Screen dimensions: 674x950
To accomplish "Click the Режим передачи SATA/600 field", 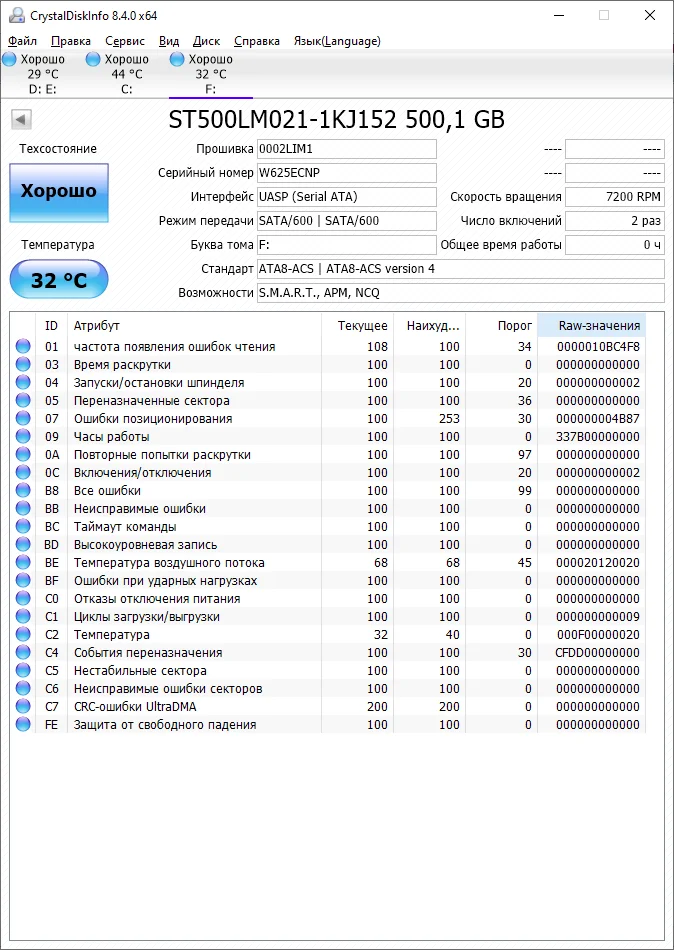I will (x=347, y=221).
